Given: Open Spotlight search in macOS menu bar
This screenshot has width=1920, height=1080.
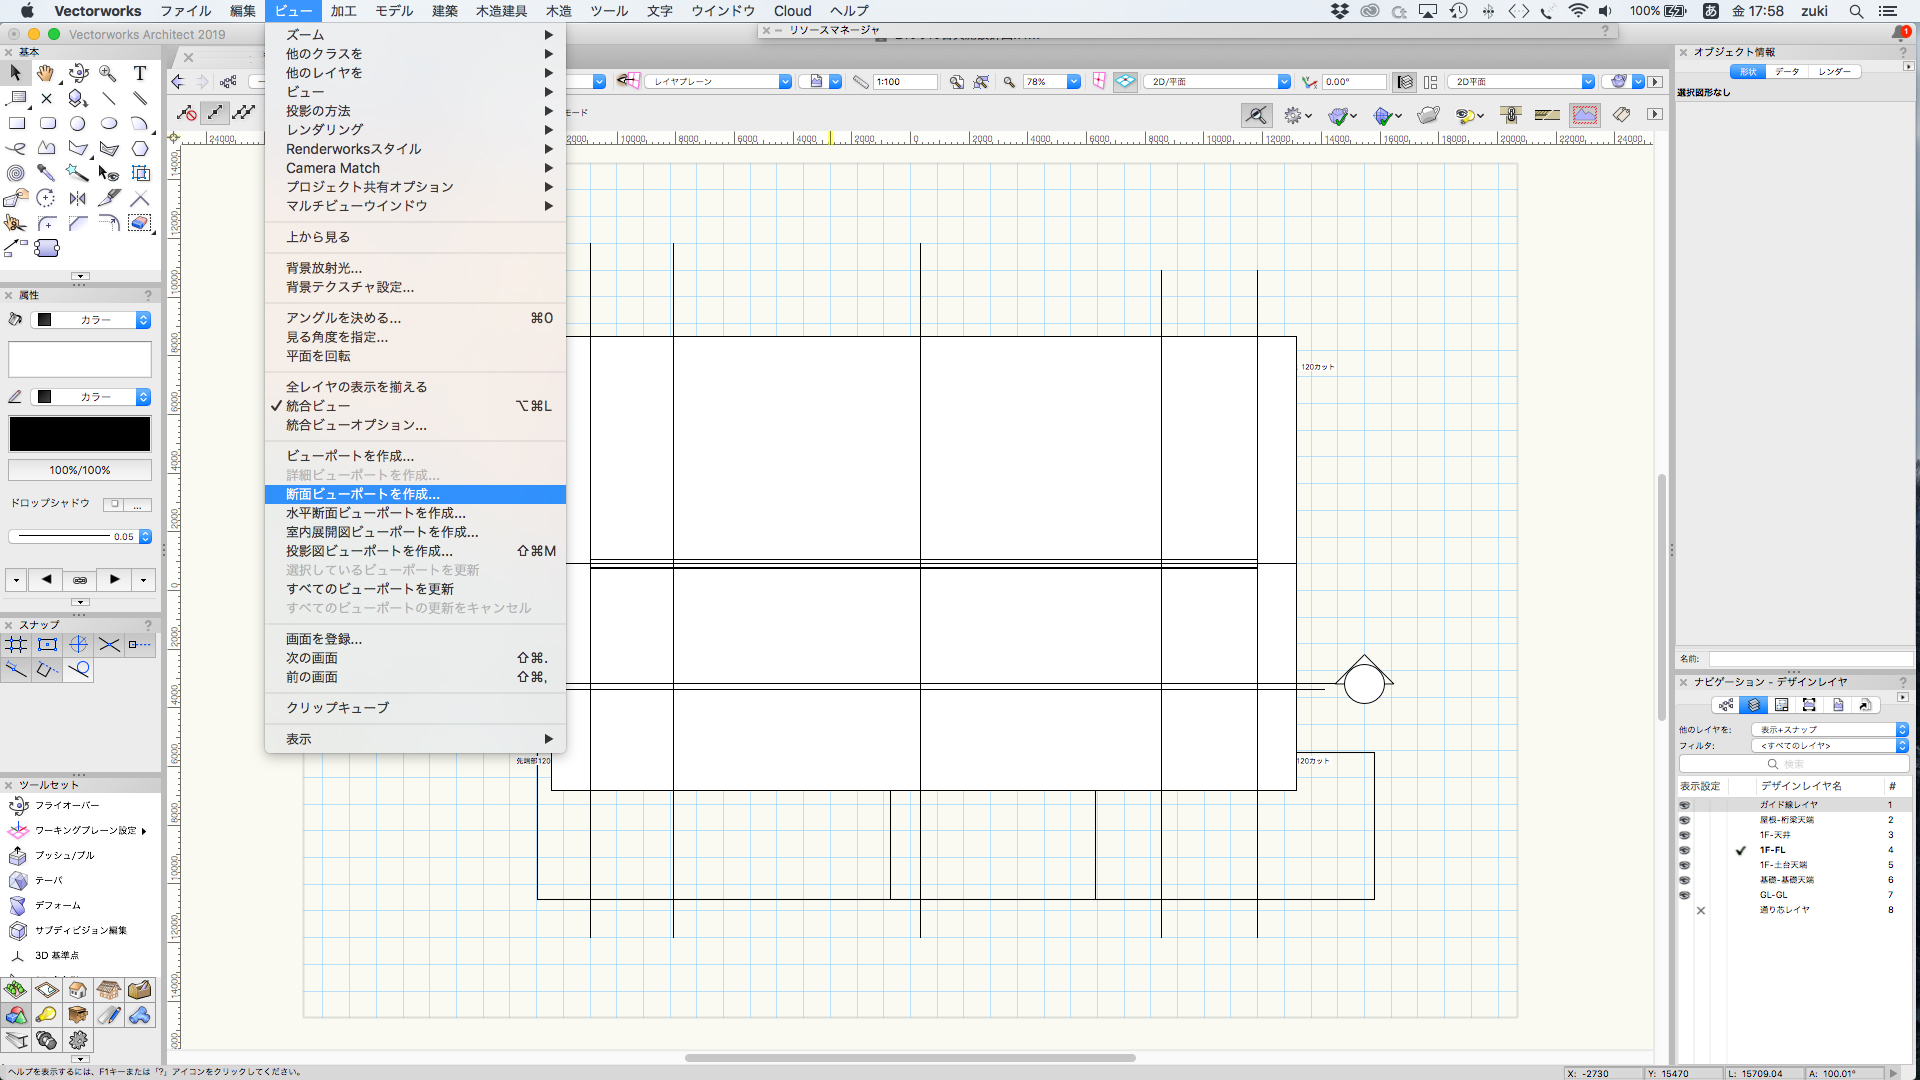Looking at the screenshot, I should [1856, 11].
